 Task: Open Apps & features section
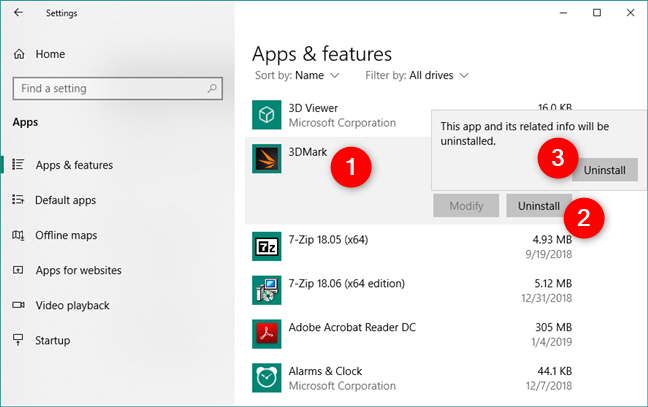74,165
